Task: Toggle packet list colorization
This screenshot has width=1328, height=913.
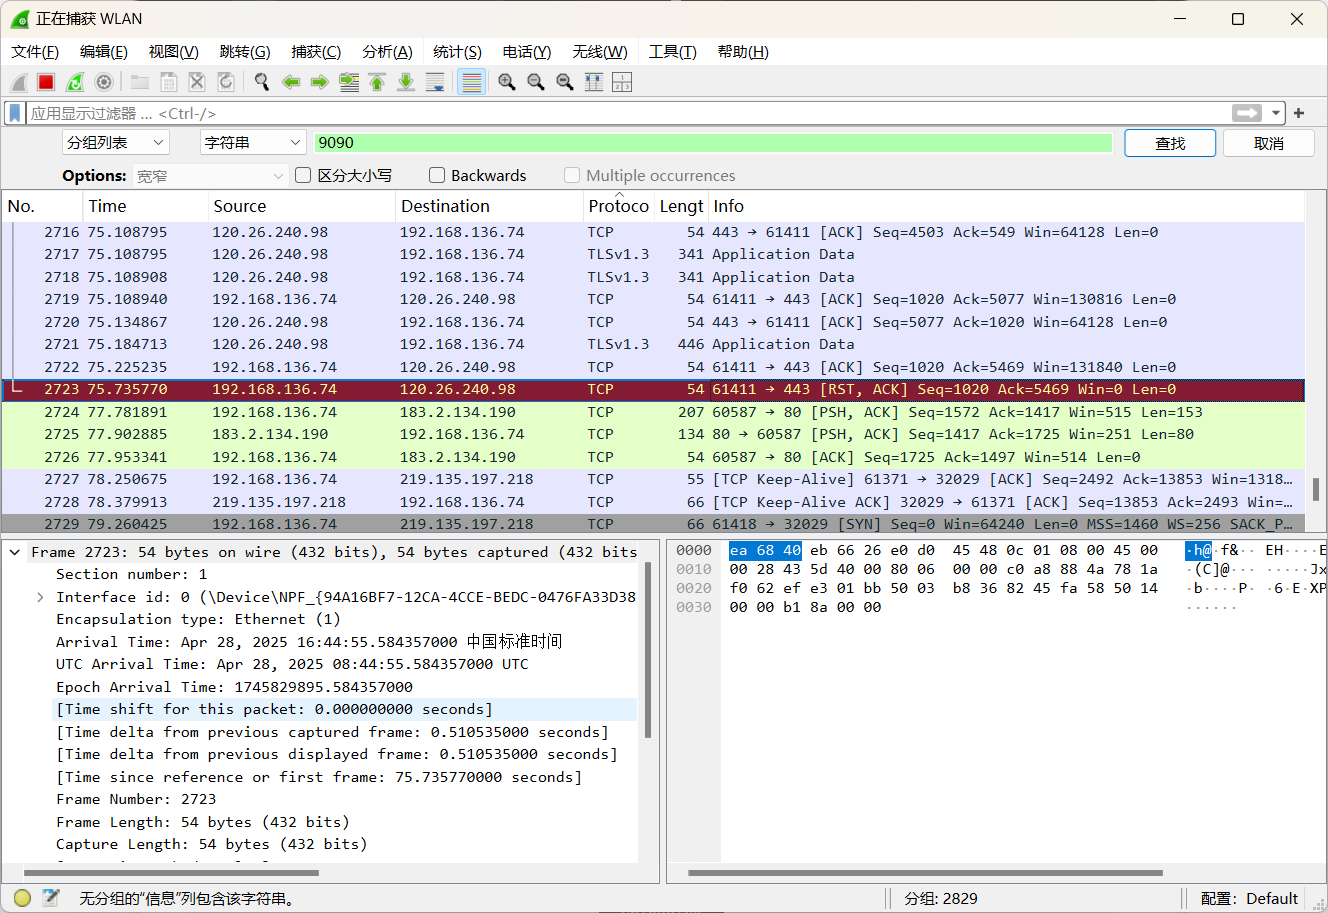Action: click(471, 82)
